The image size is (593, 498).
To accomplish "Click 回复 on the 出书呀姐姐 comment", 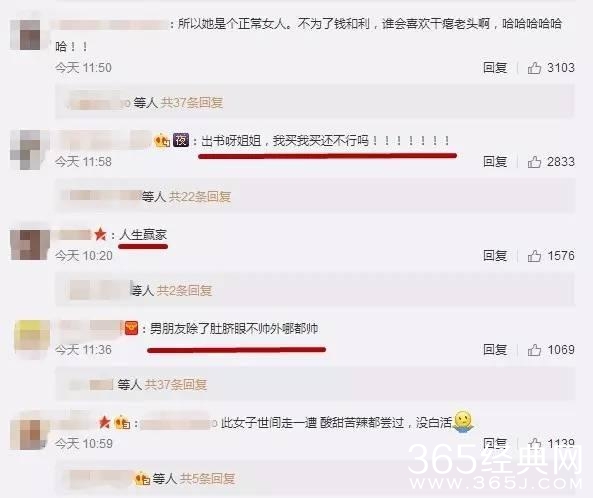I will tap(495, 162).
